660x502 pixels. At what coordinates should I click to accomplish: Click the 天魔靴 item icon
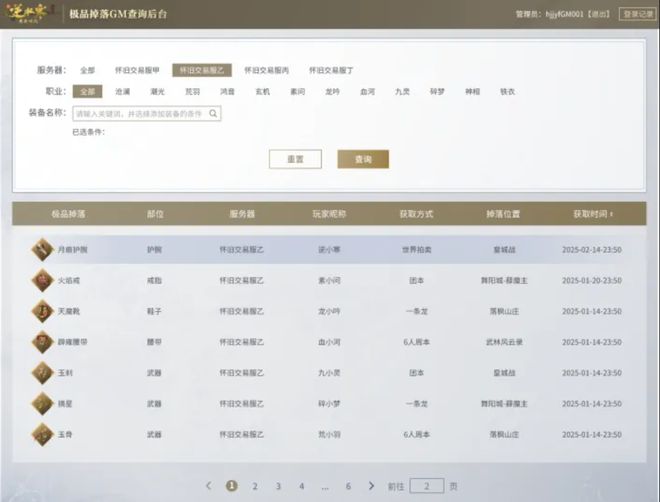43,311
